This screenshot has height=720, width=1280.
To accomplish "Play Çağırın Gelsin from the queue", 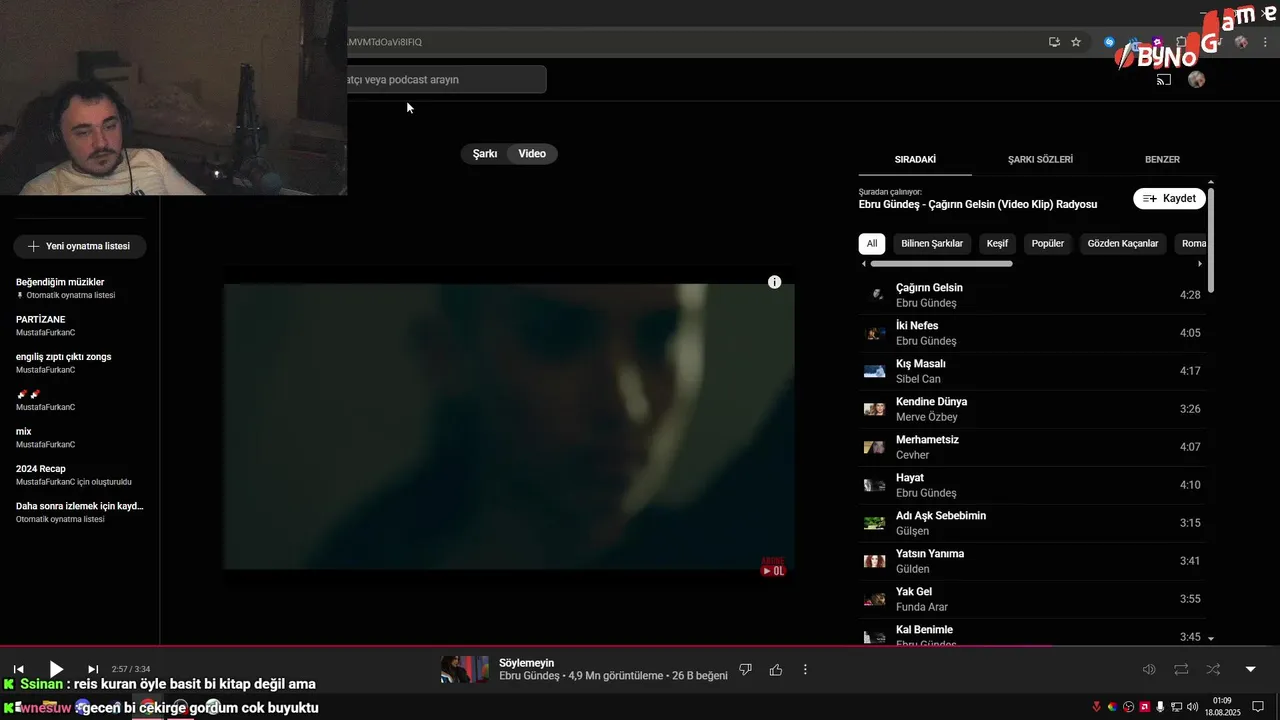I will [1033, 295].
